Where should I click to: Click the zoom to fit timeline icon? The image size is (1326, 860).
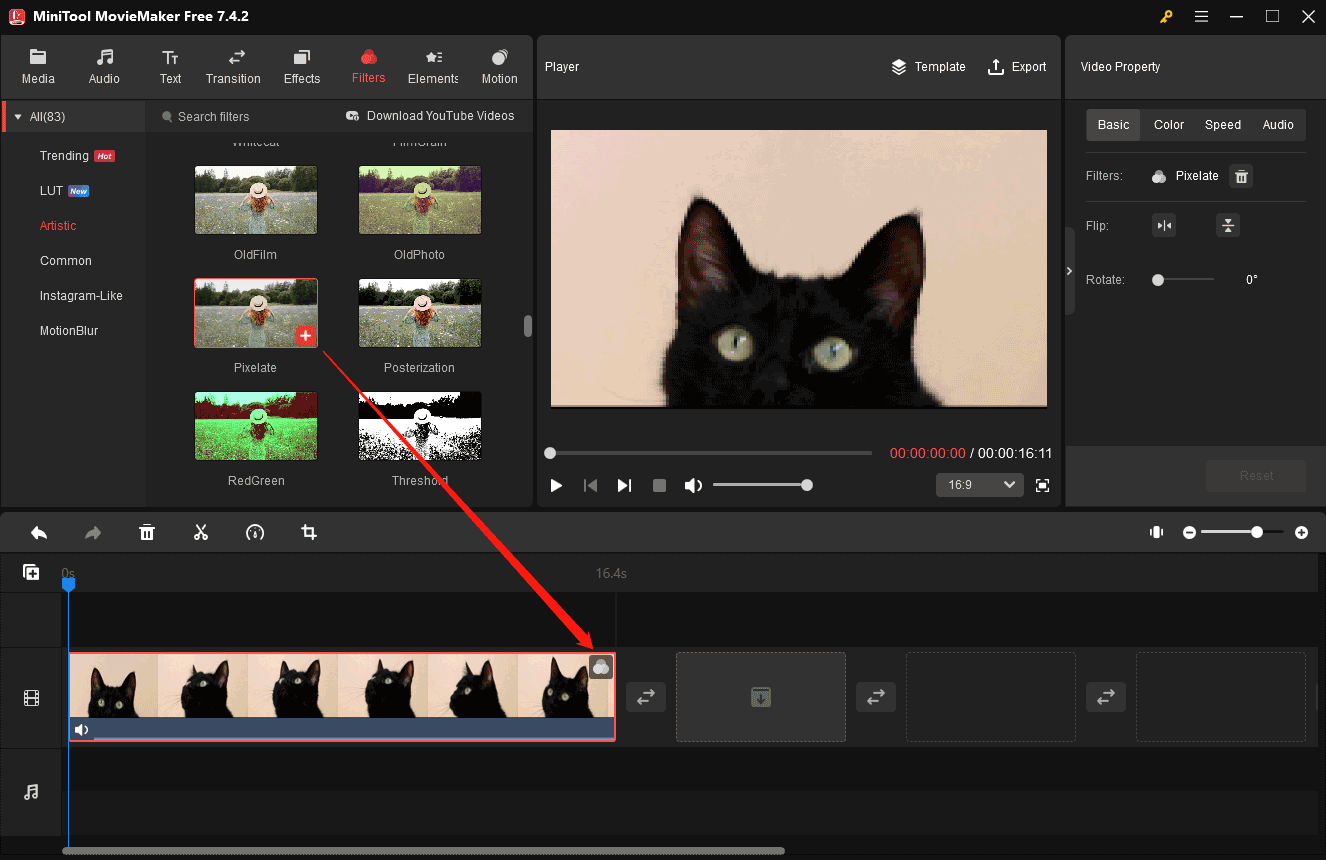pos(1156,533)
